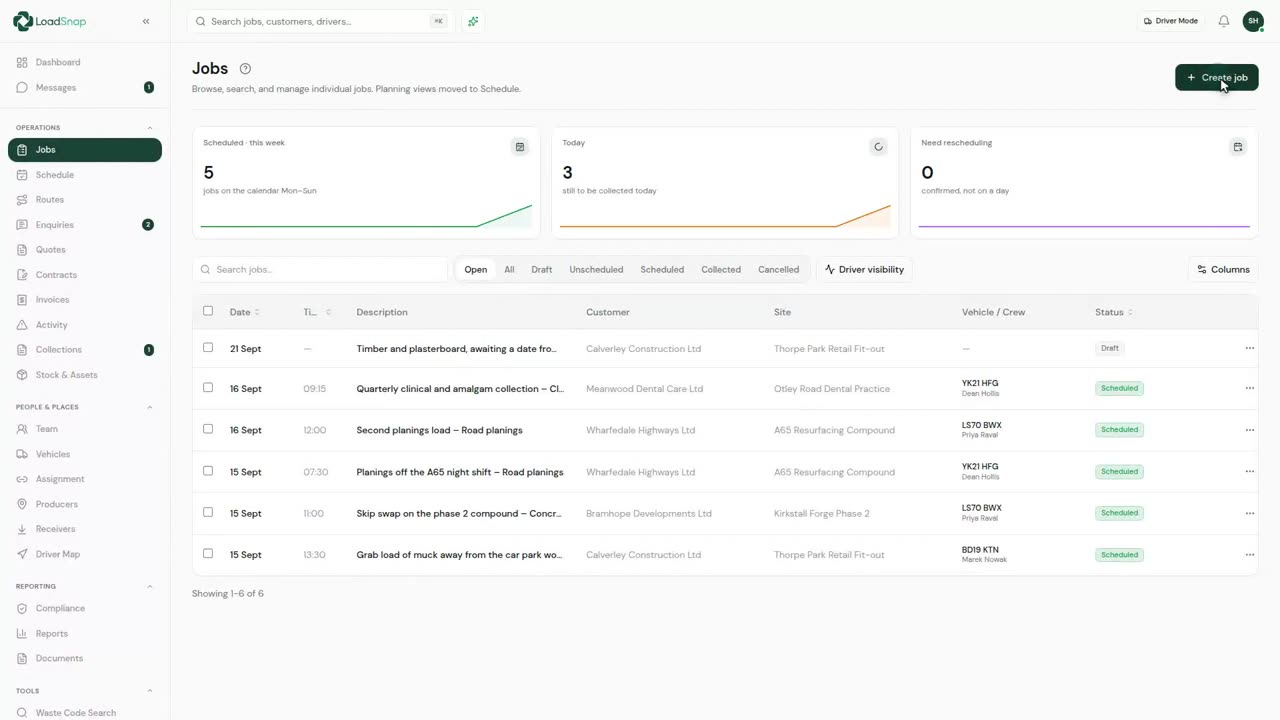Toggle Driver visibility button
1280x720 pixels.
click(x=864, y=270)
